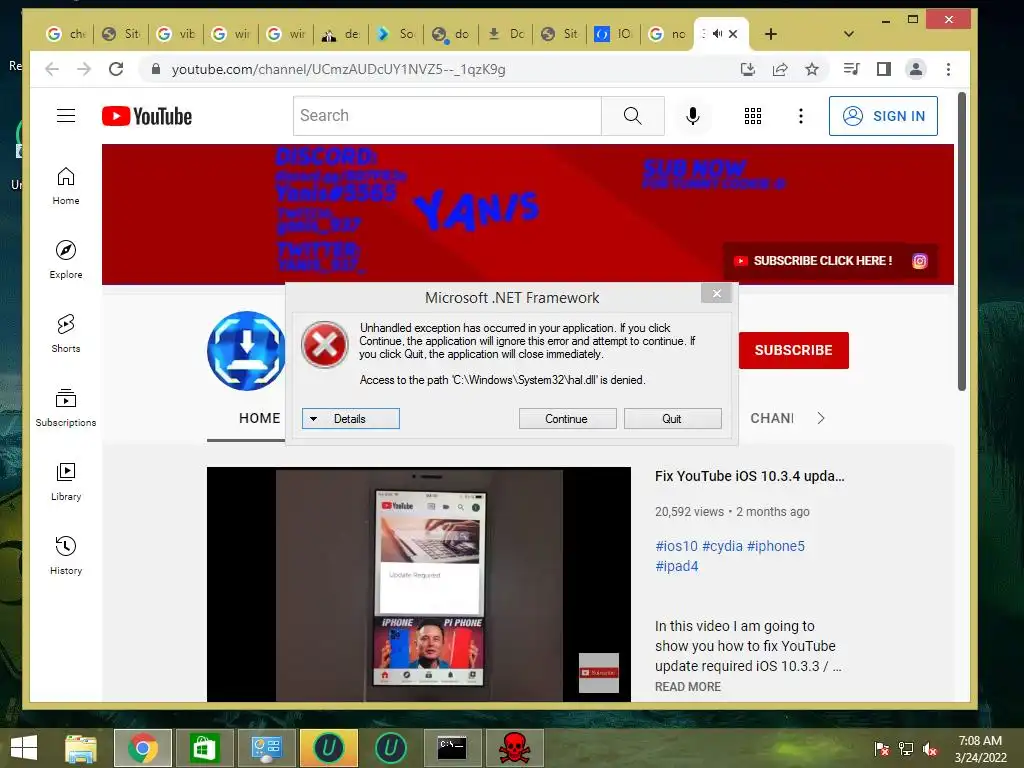Go to the YouTube logo home link
Screen dimensions: 1024x768
(147, 116)
